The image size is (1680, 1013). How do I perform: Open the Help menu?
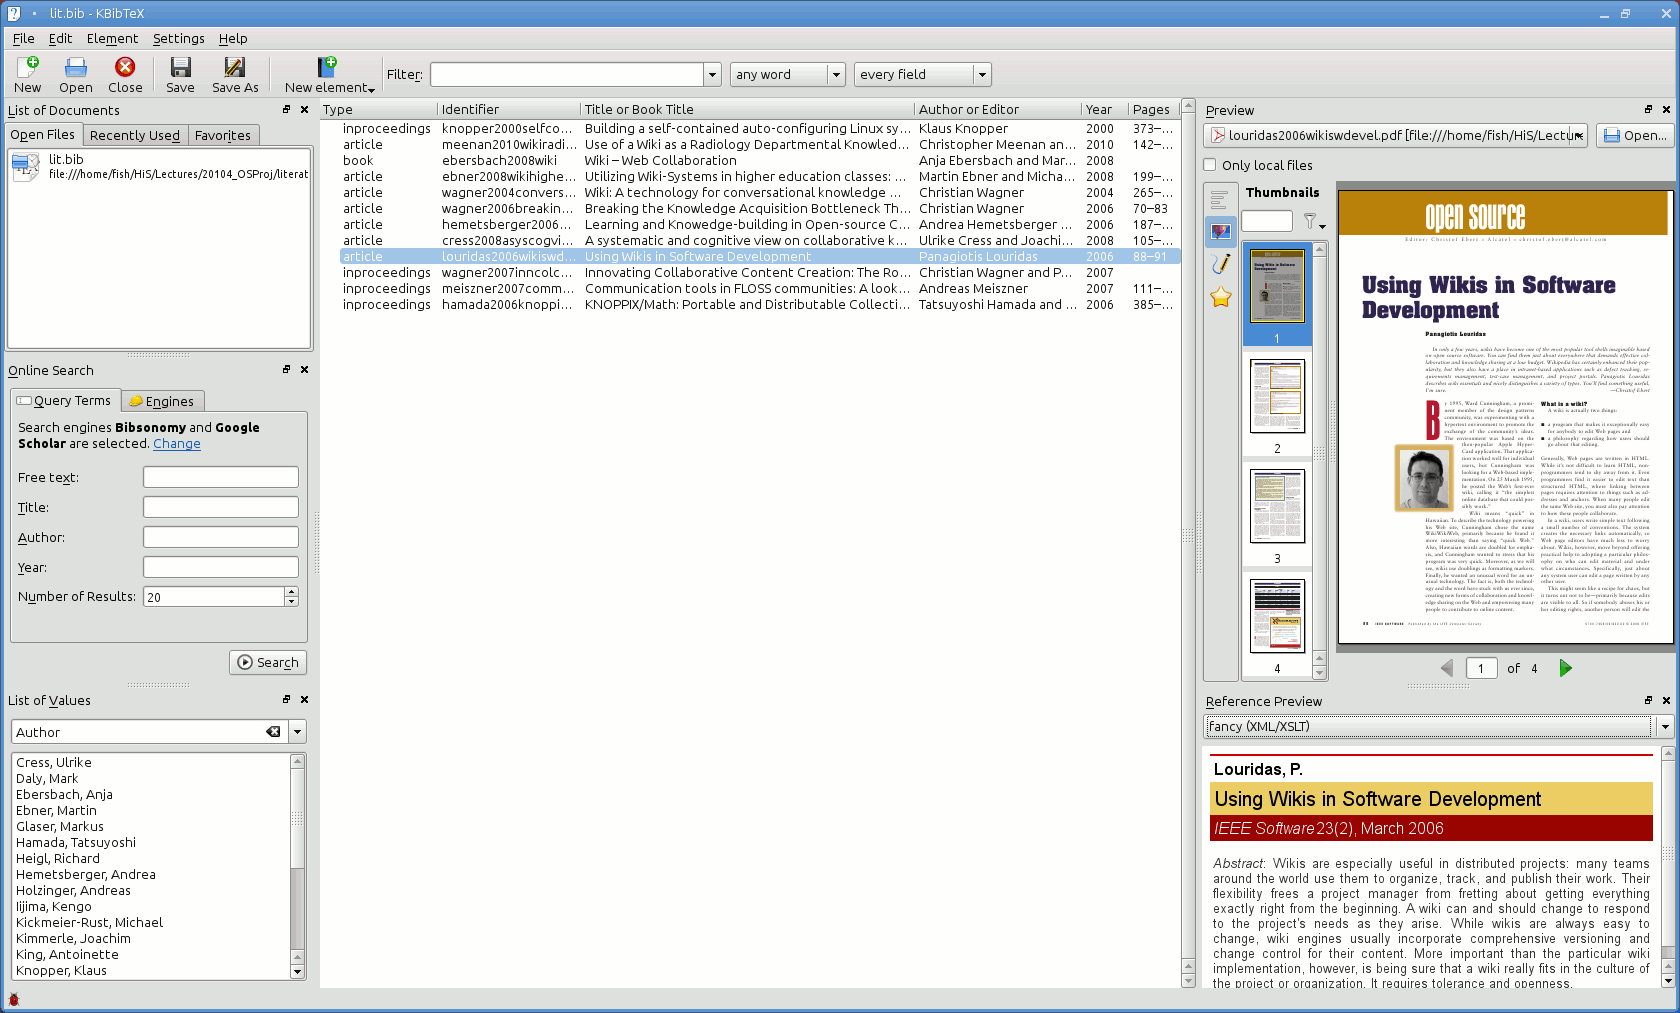[233, 38]
